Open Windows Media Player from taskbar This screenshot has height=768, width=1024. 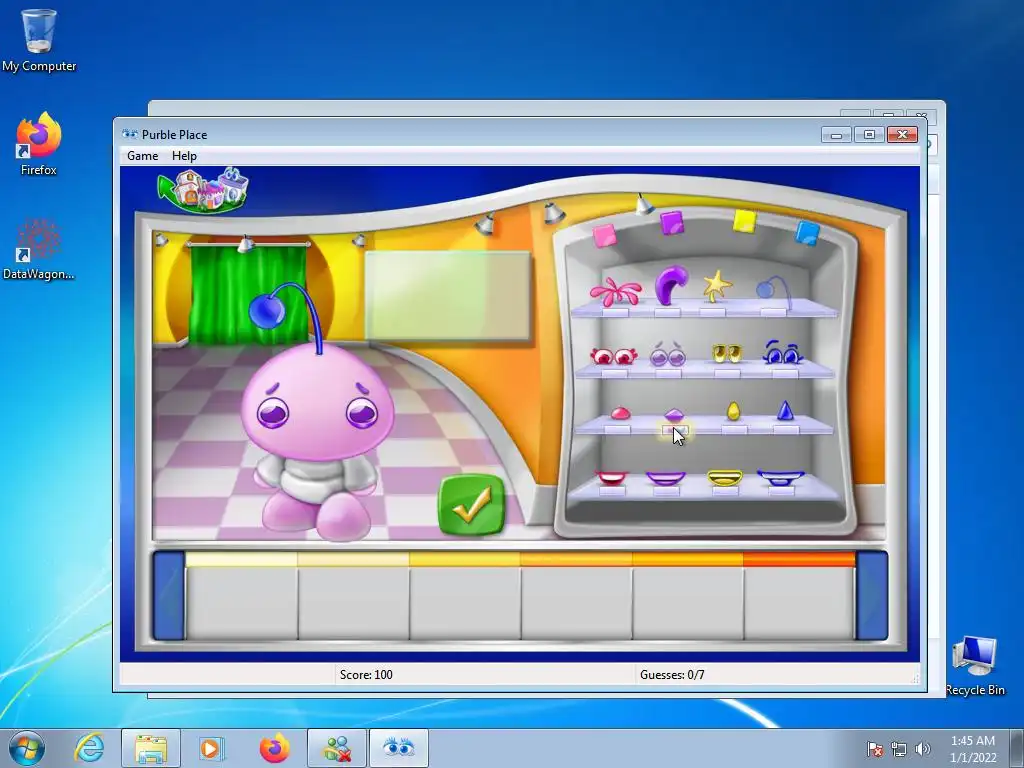point(211,748)
